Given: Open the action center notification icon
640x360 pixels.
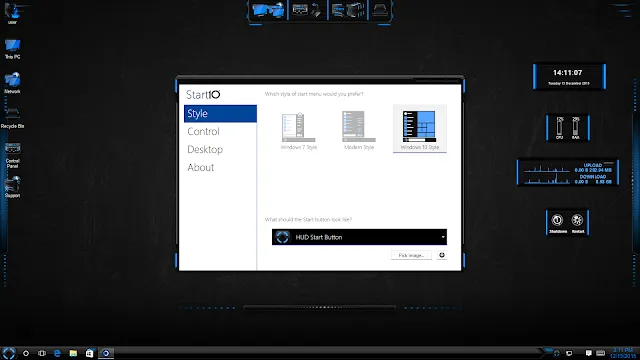Looking at the screenshot, I should pyautogui.click(x=588, y=353).
